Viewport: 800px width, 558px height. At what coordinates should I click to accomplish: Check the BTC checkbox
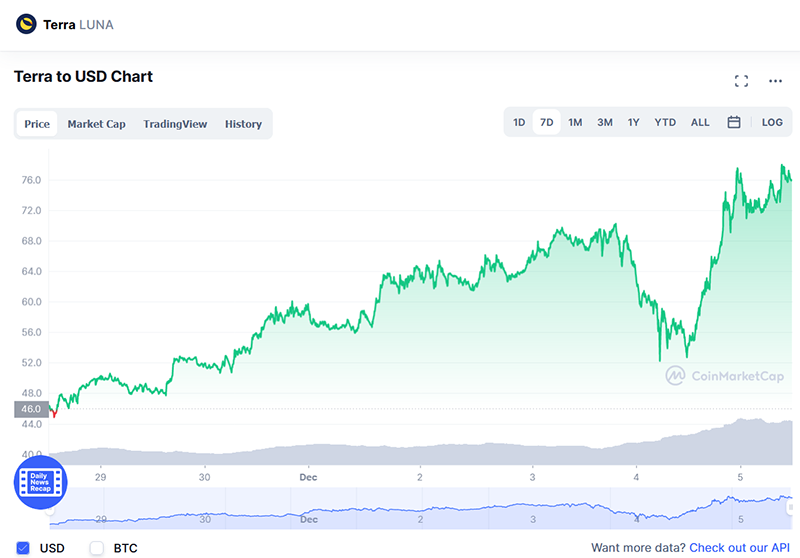96,548
